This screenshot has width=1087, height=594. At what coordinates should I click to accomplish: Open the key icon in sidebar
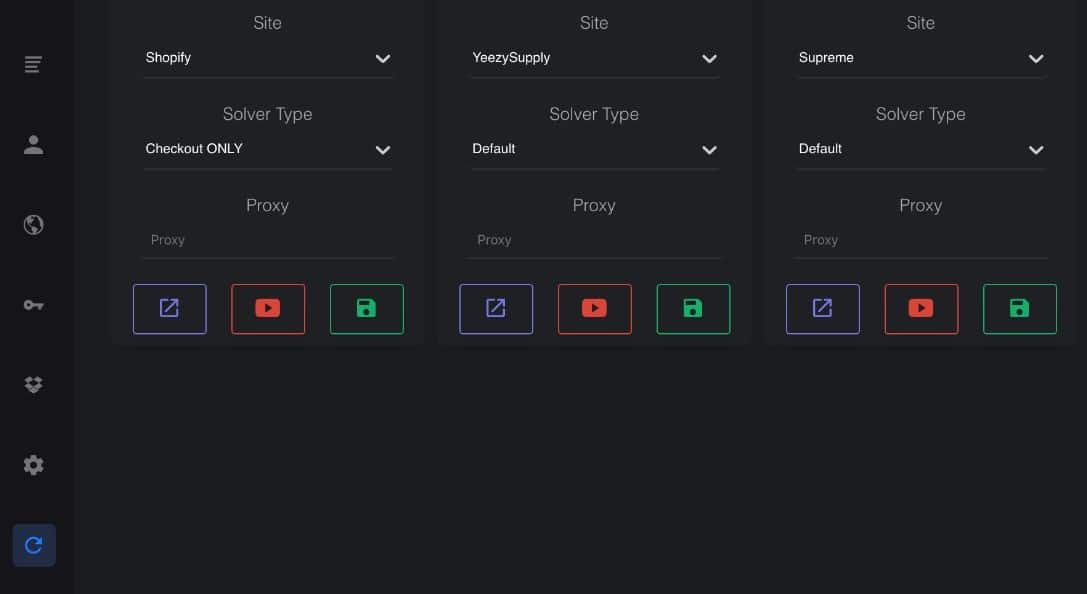pyautogui.click(x=33, y=305)
